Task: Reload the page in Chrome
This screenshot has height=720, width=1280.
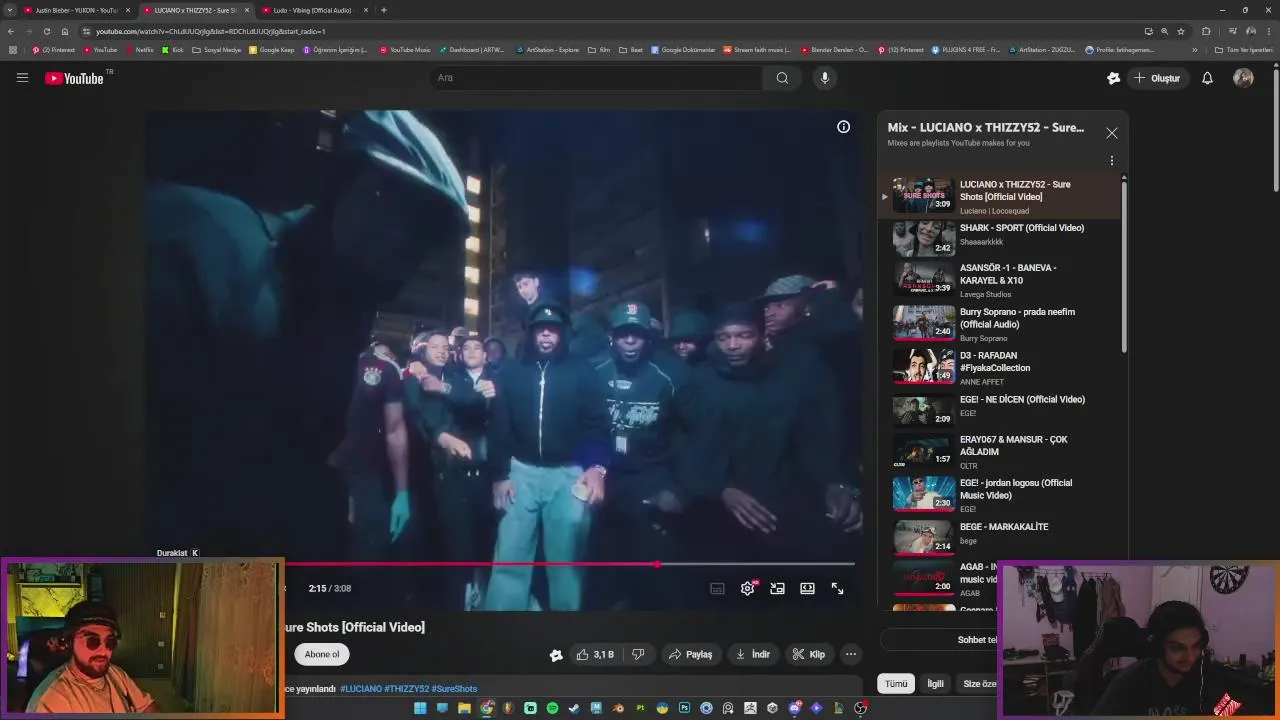Action: 46,31
